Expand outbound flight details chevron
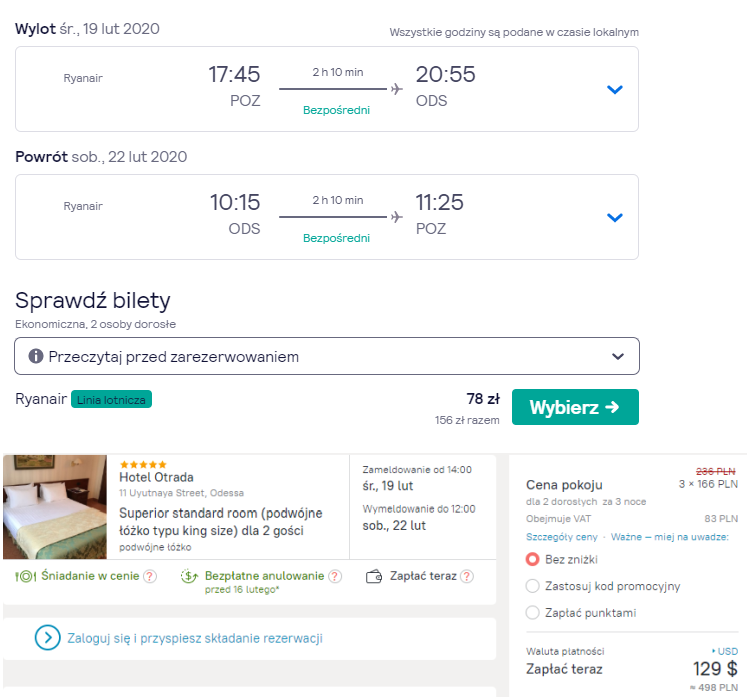This screenshot has height=698, width=747. [x=615, y=90]
